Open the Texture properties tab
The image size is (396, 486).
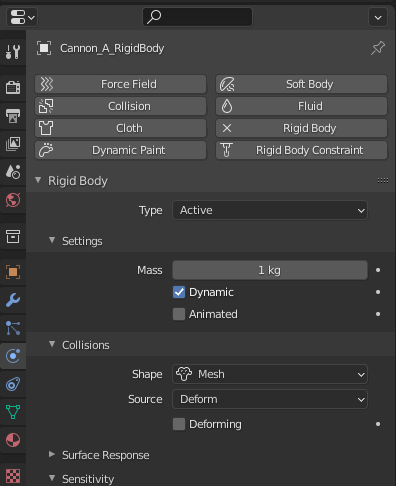click(x=13, y=476)
